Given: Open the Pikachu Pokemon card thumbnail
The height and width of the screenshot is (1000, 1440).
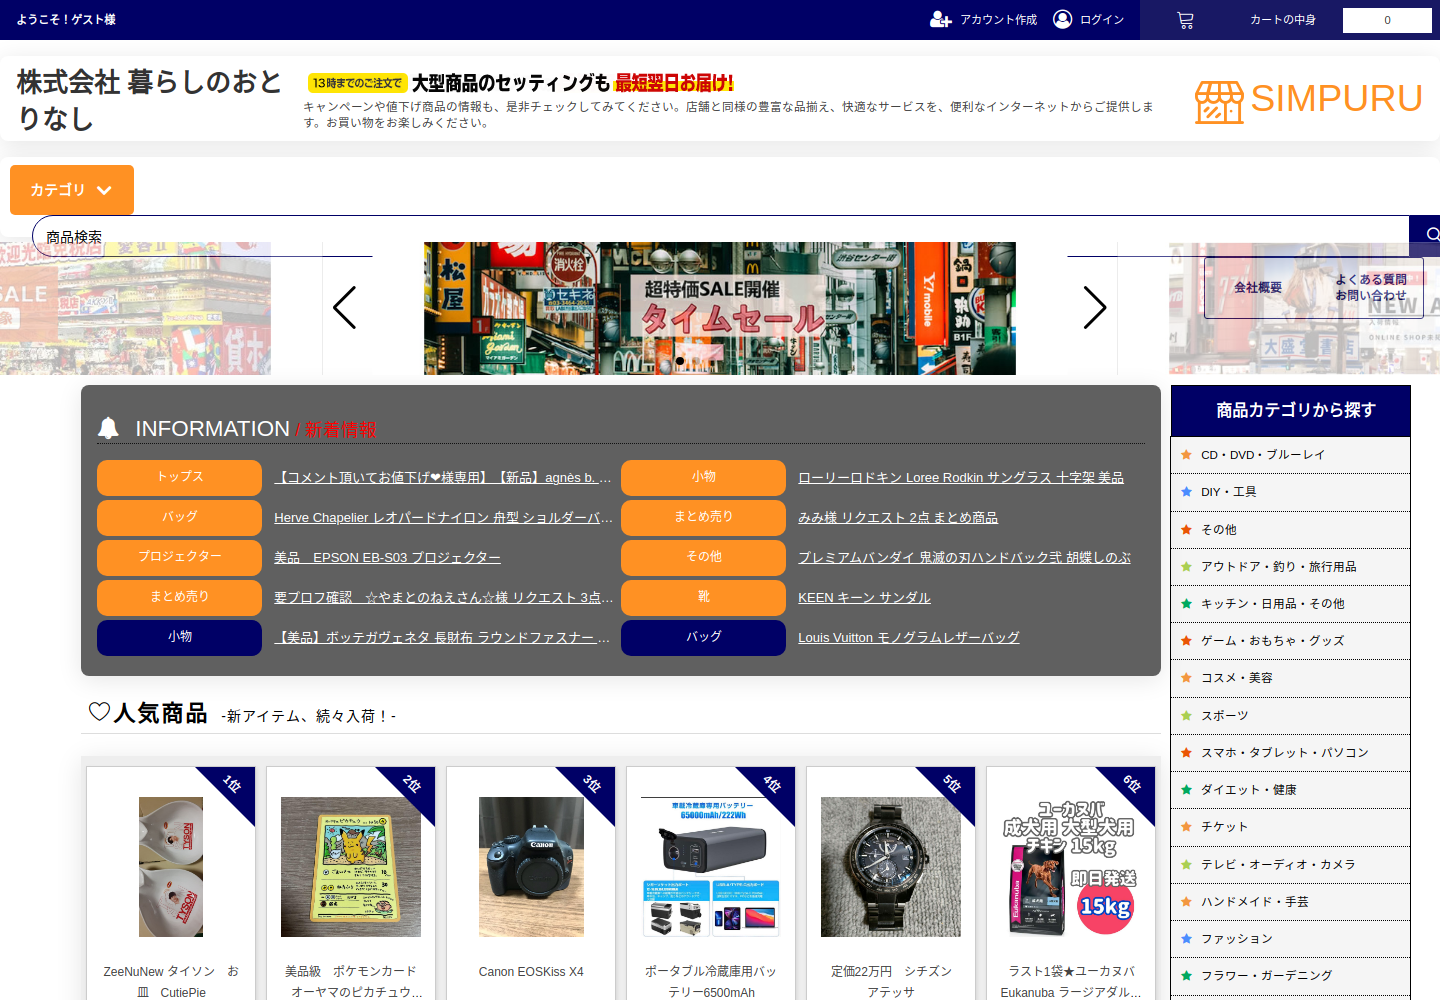Looking at the screenshot, I should click(x=351, y=867).
